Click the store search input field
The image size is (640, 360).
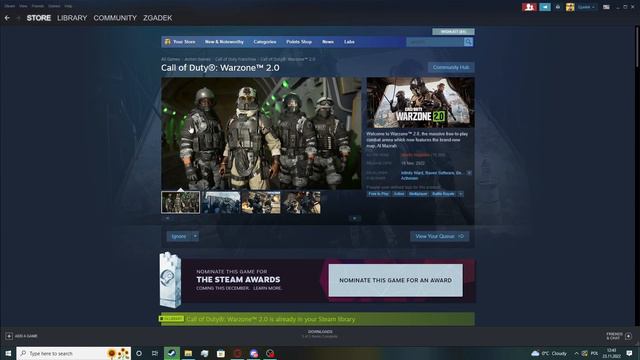click(435, 42)
